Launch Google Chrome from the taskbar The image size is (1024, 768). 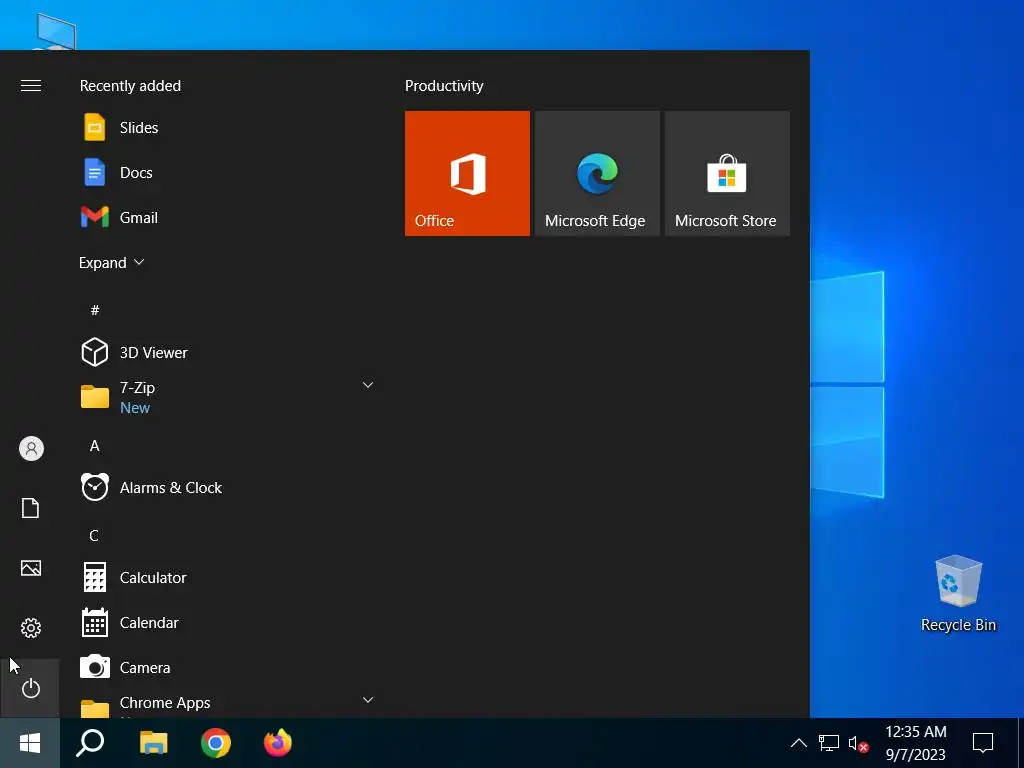[216, 743]
